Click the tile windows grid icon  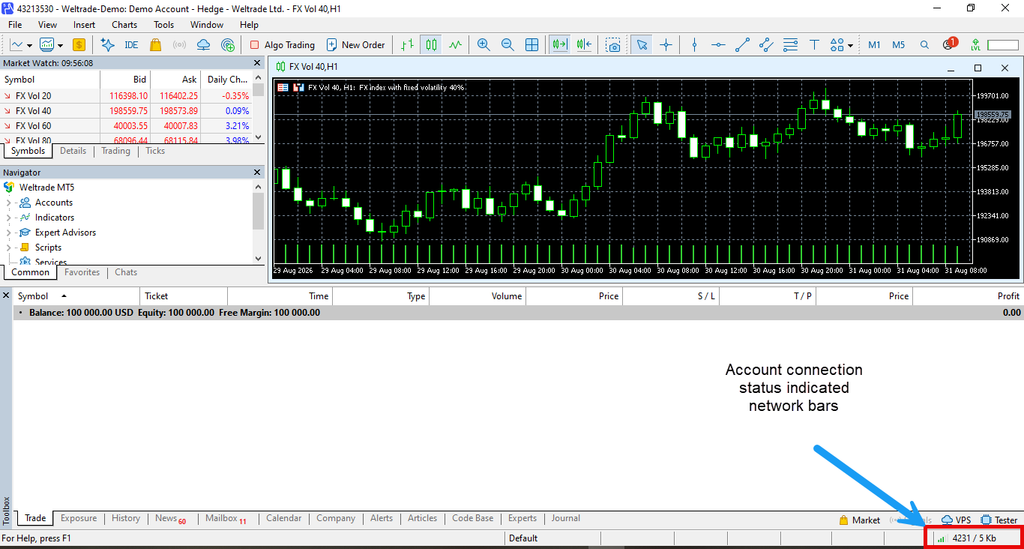532,45
